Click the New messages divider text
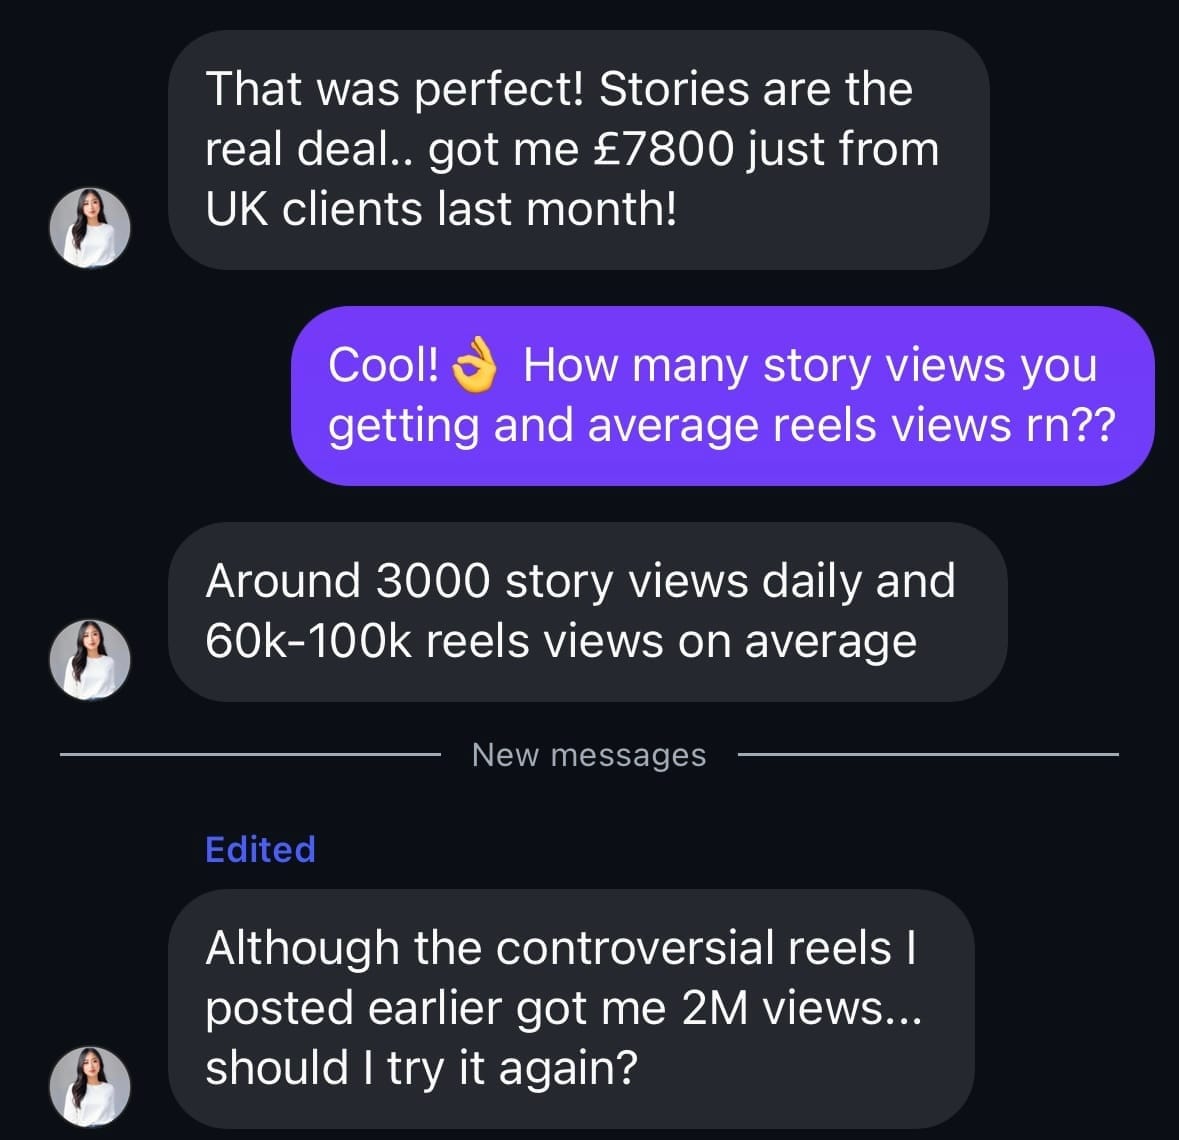The image size is (1179, 1140). point(588,755)
